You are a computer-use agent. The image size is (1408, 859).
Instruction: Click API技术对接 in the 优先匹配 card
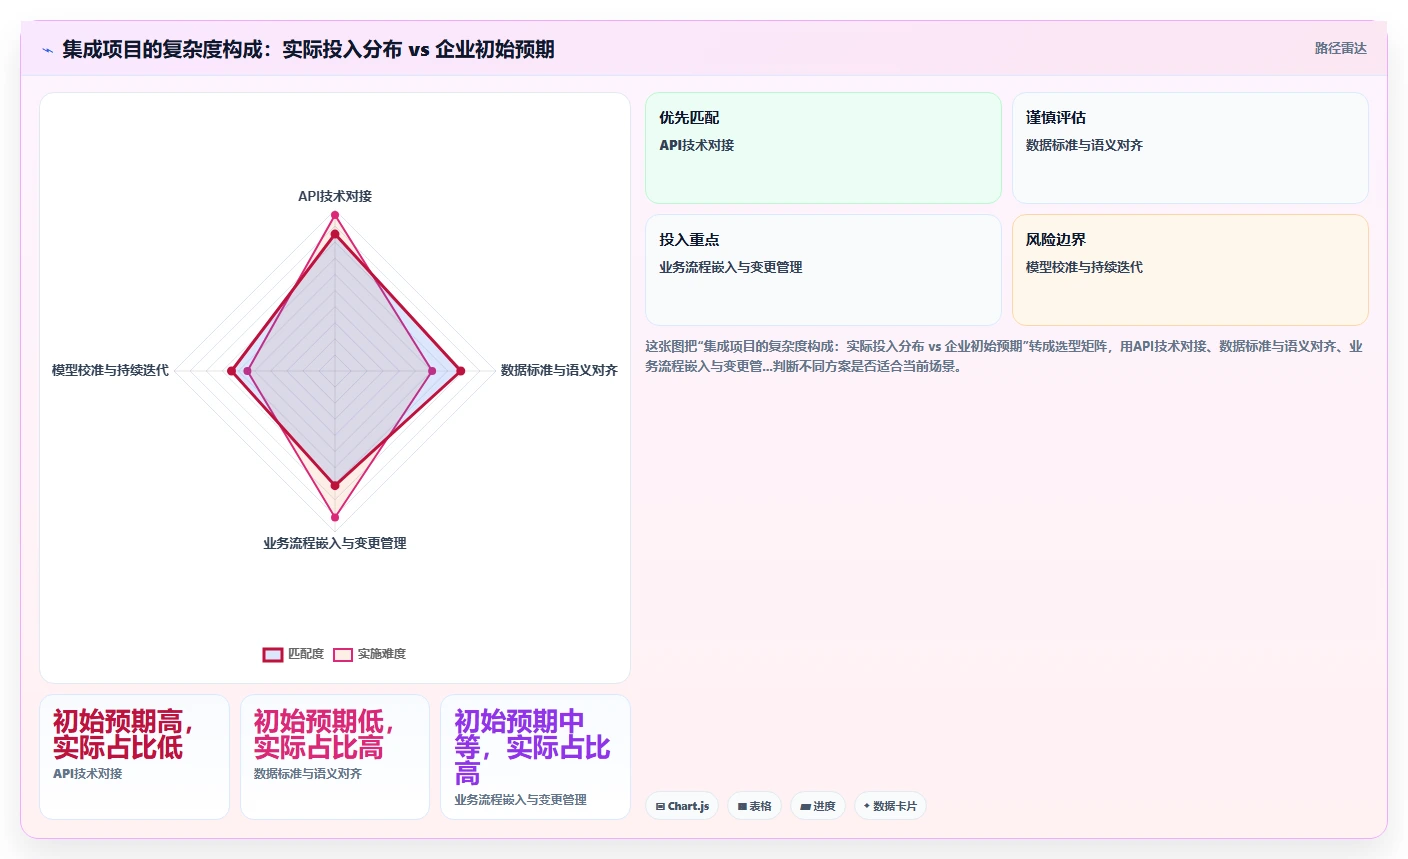(x=696, y=145)
